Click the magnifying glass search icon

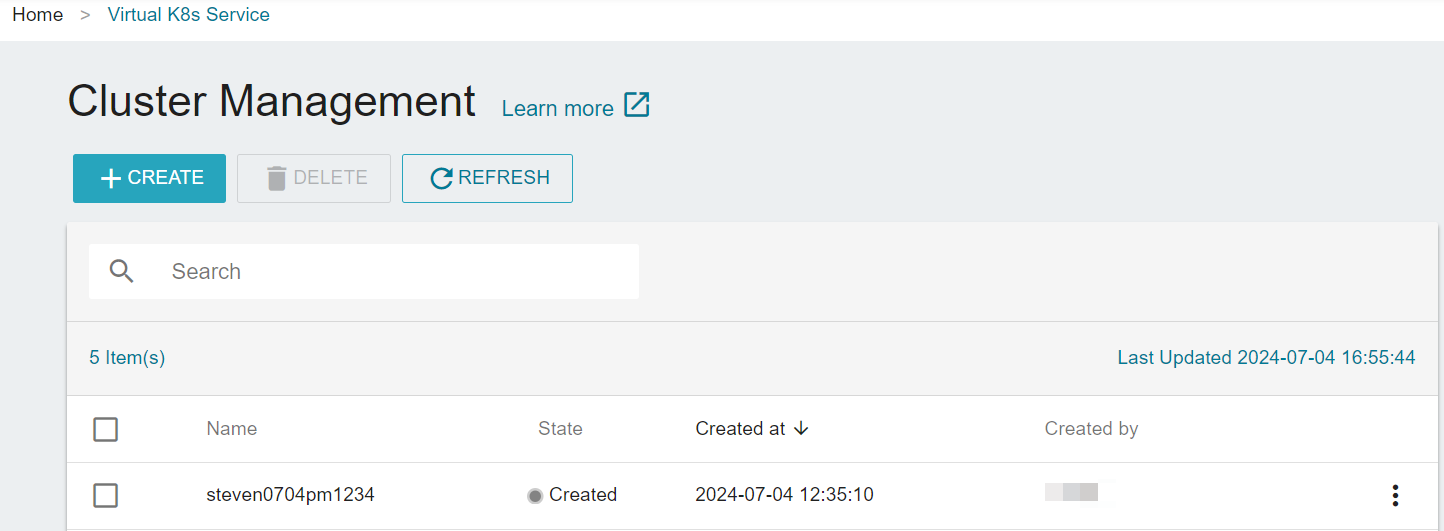[122, 271]
